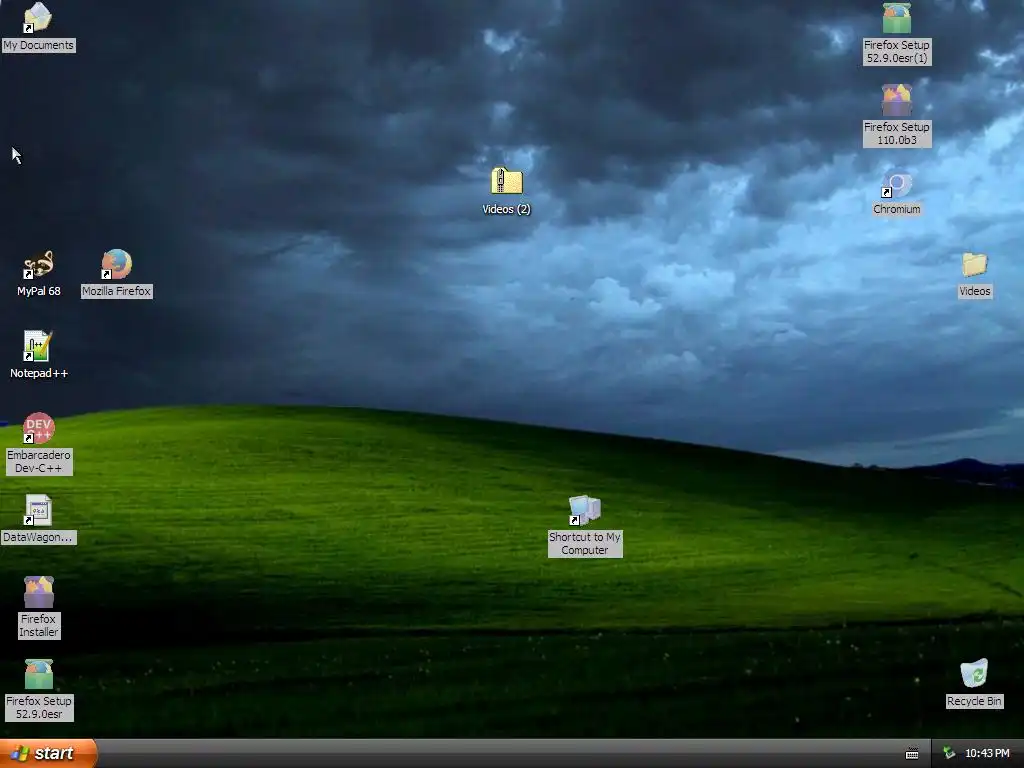Select the Recycle Bin icon
Viewport: 1024px width, 768px height.
(x=974, y=673)
